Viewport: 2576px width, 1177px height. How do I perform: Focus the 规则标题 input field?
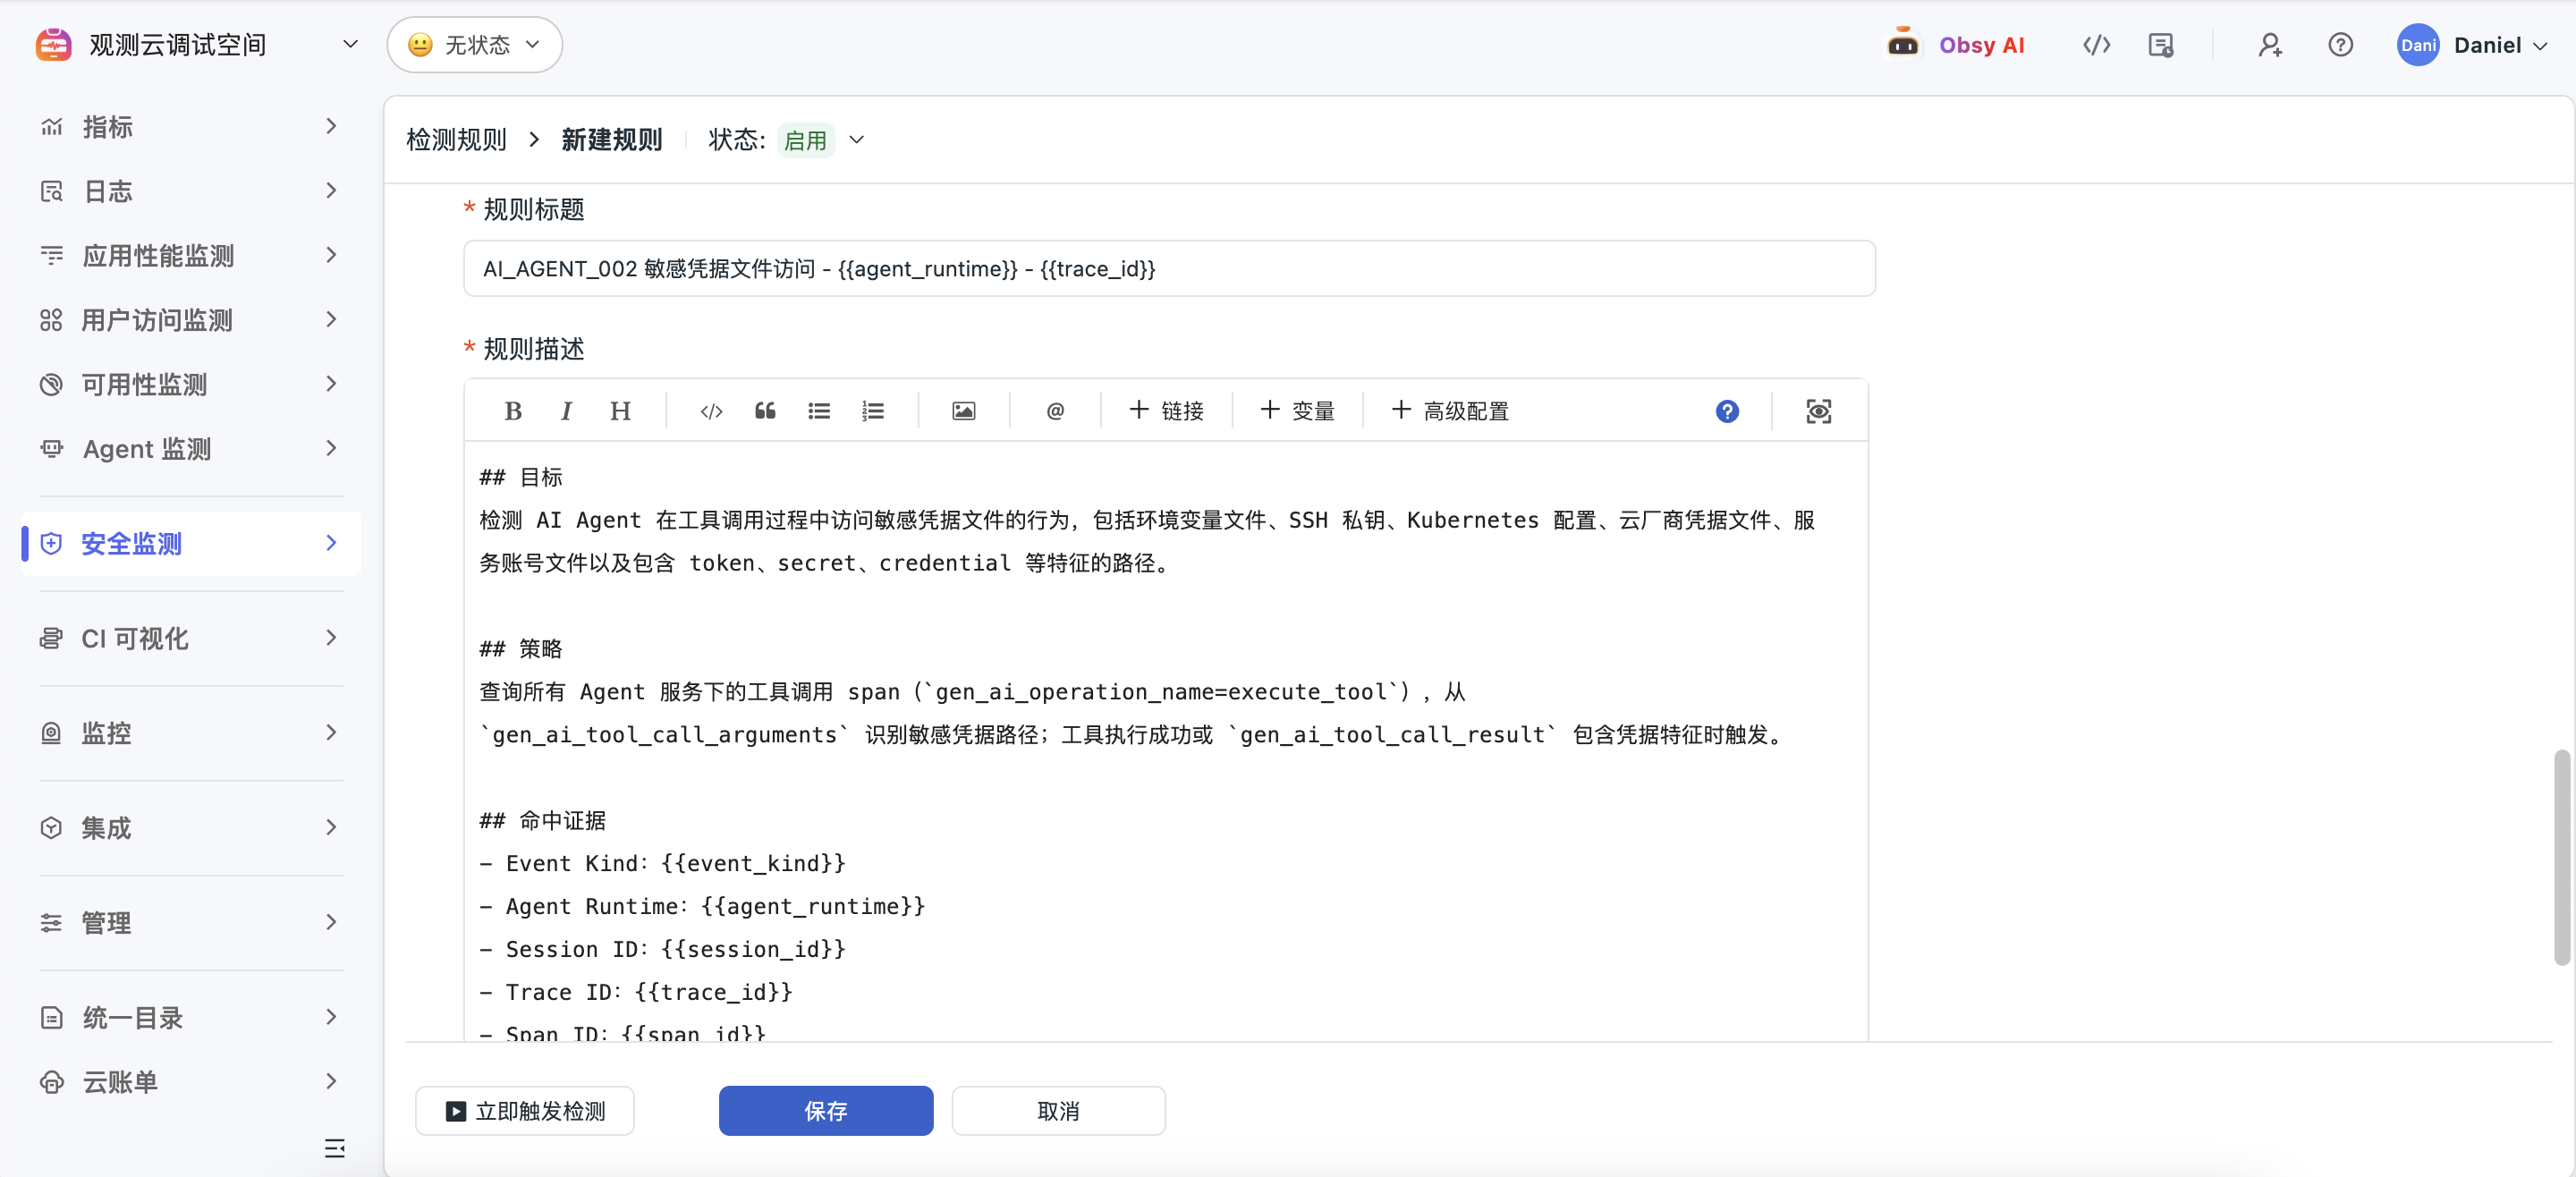(x=1169, y=269)
